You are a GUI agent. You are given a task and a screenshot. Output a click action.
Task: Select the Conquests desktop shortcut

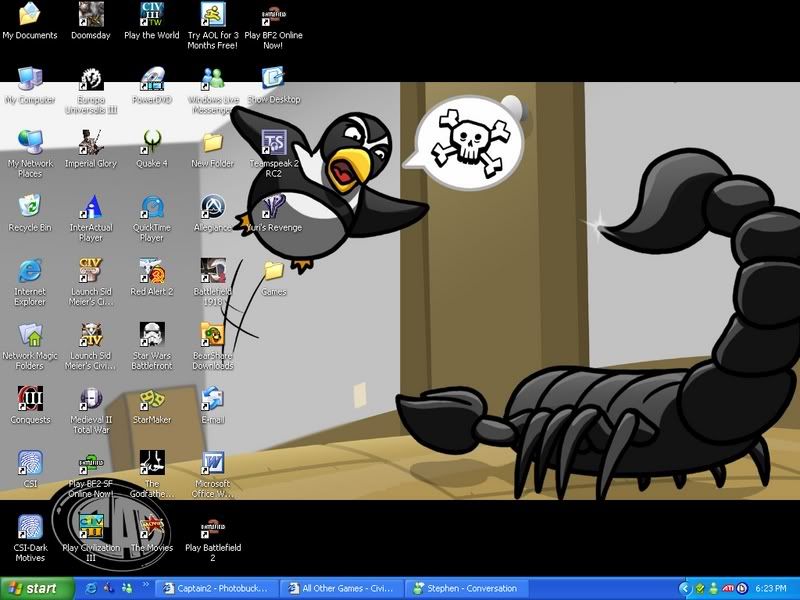(30, 406)
